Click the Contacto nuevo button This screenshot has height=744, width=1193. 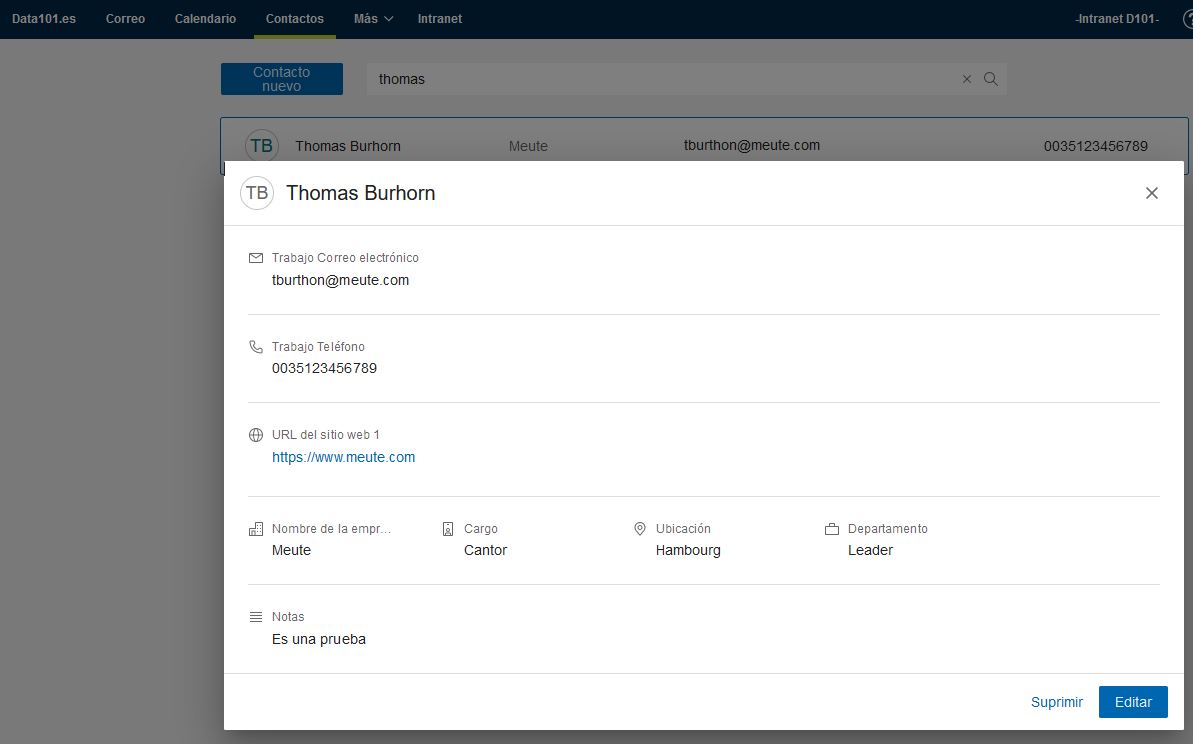[x=281, y=79]
